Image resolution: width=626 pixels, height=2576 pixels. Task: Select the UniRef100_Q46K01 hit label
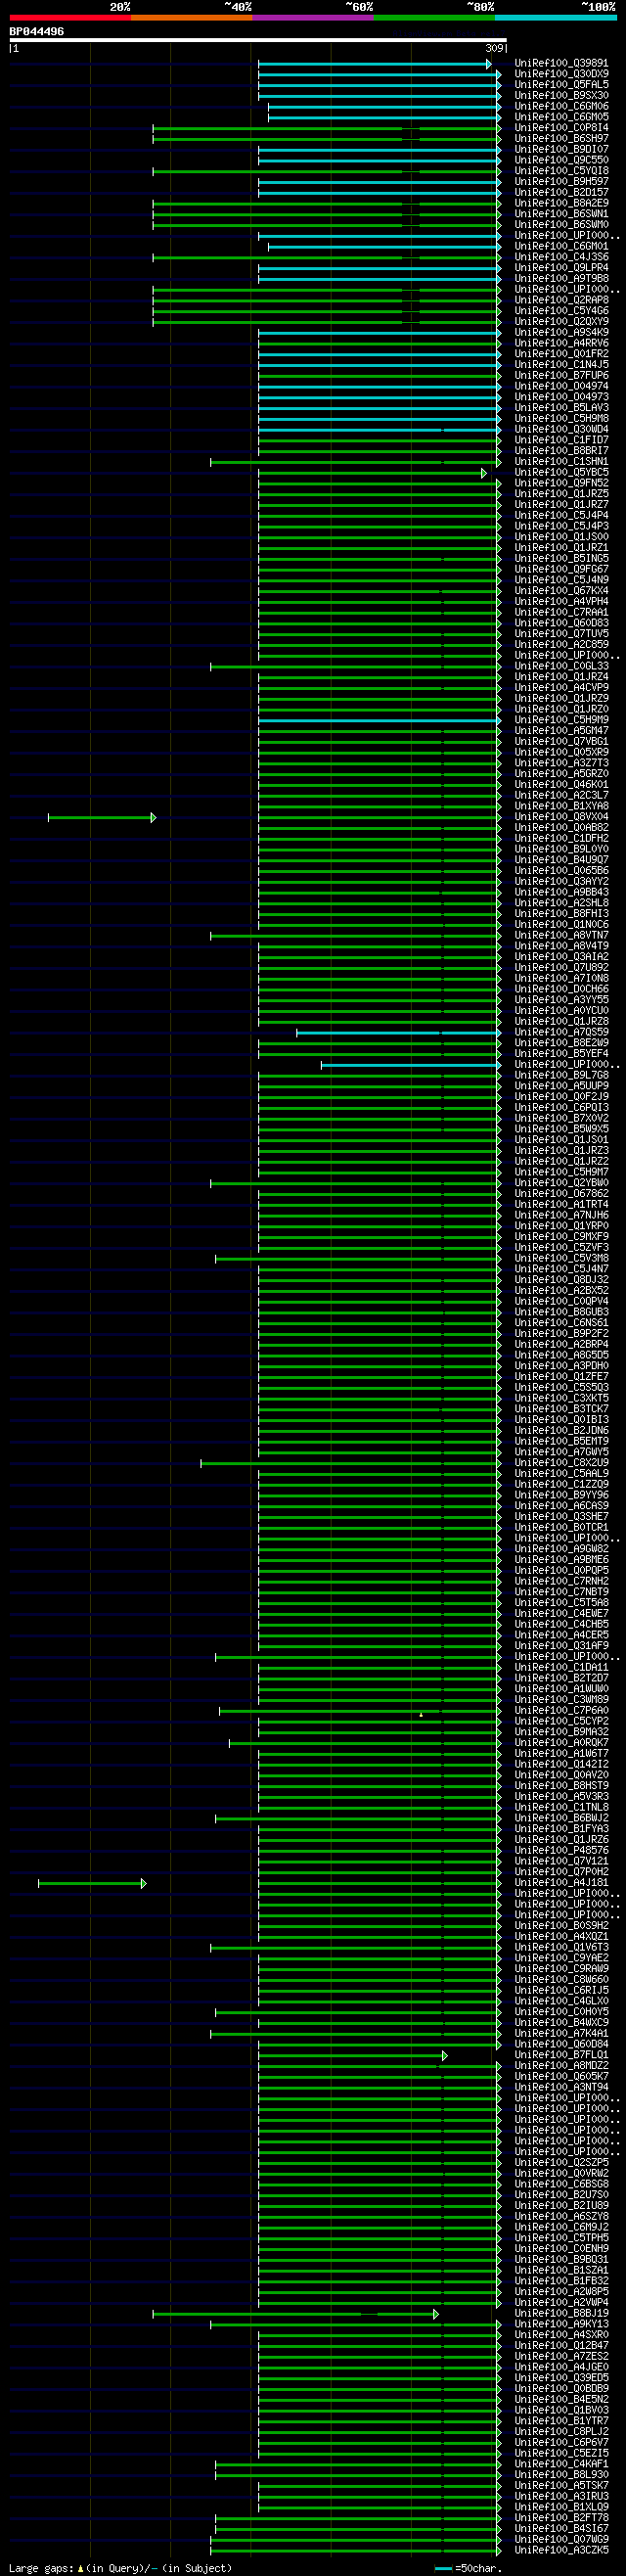pyautogui.click(x=562, y=785)
